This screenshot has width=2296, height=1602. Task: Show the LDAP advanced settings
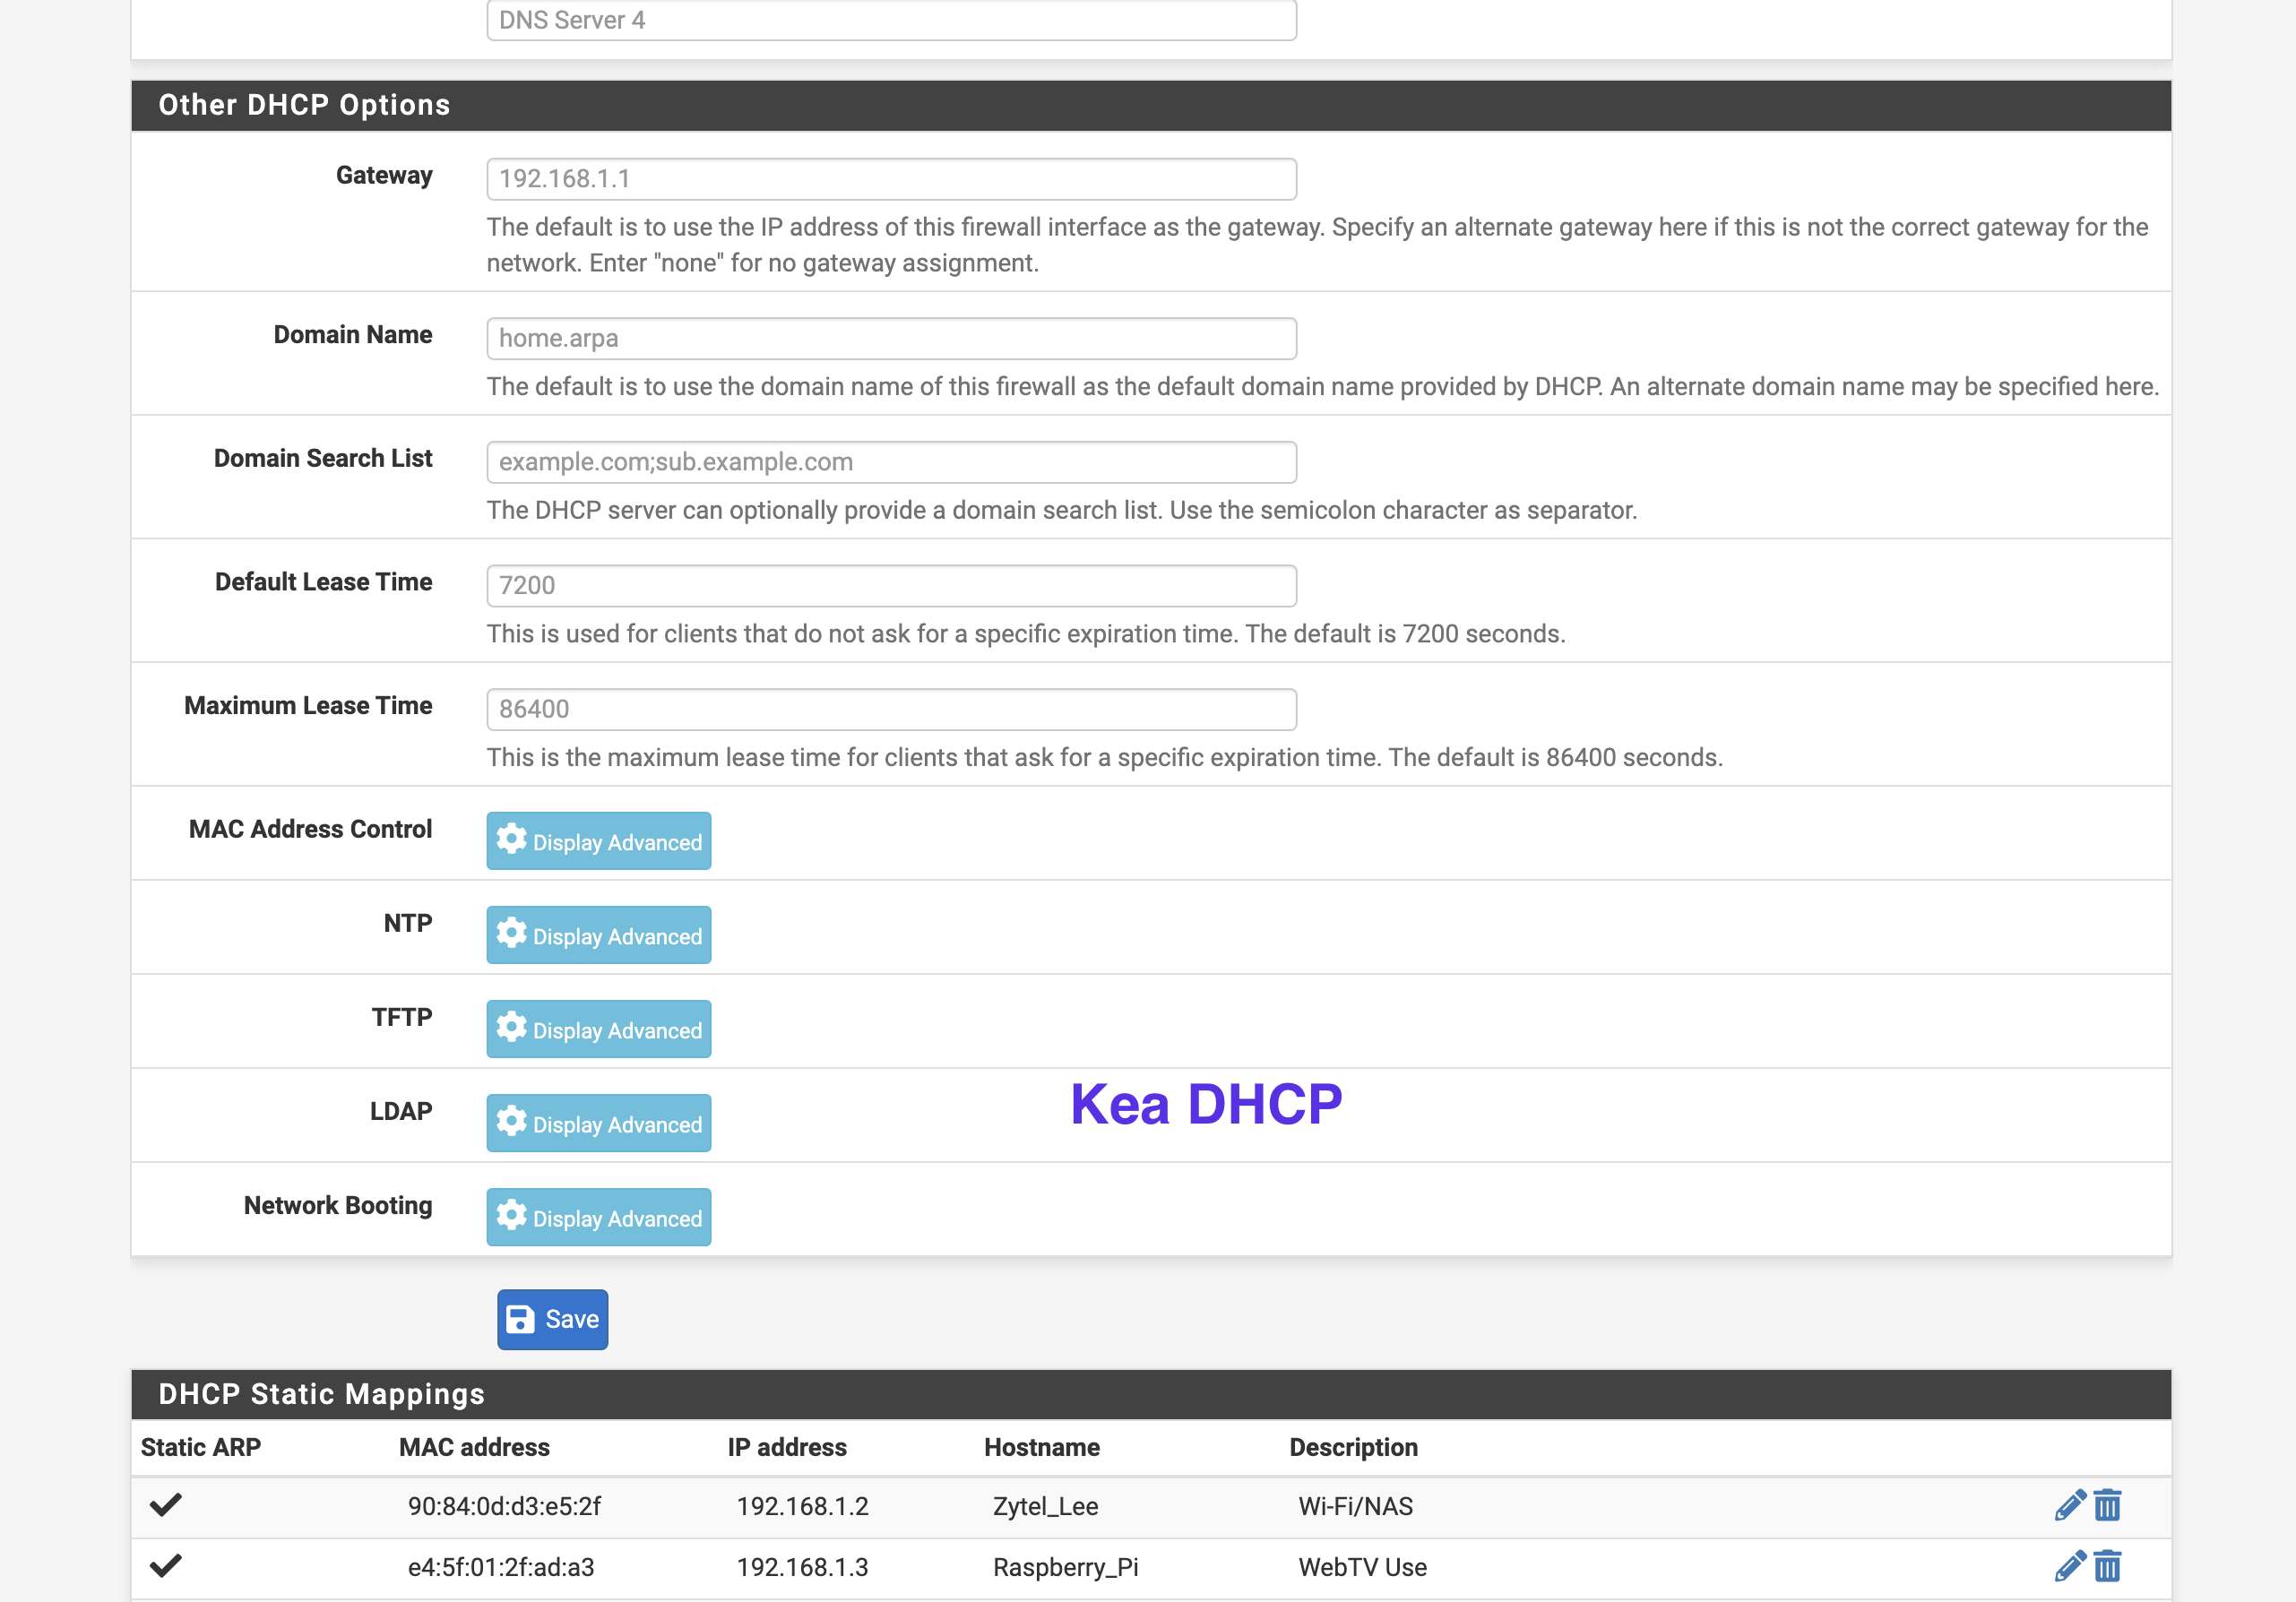tap(598, 1123)
